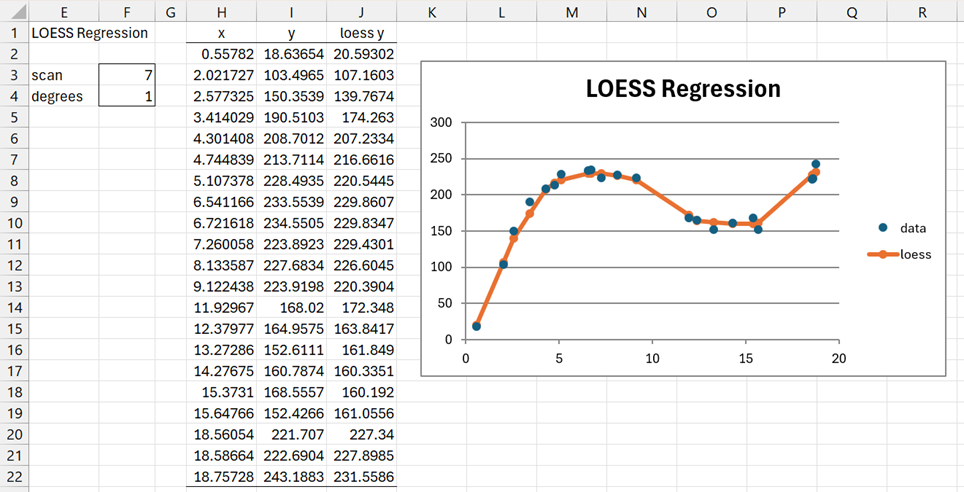This screenshot has width=964, height=492.
Task: Click the row 1 header
Action: tap(14, 33)
